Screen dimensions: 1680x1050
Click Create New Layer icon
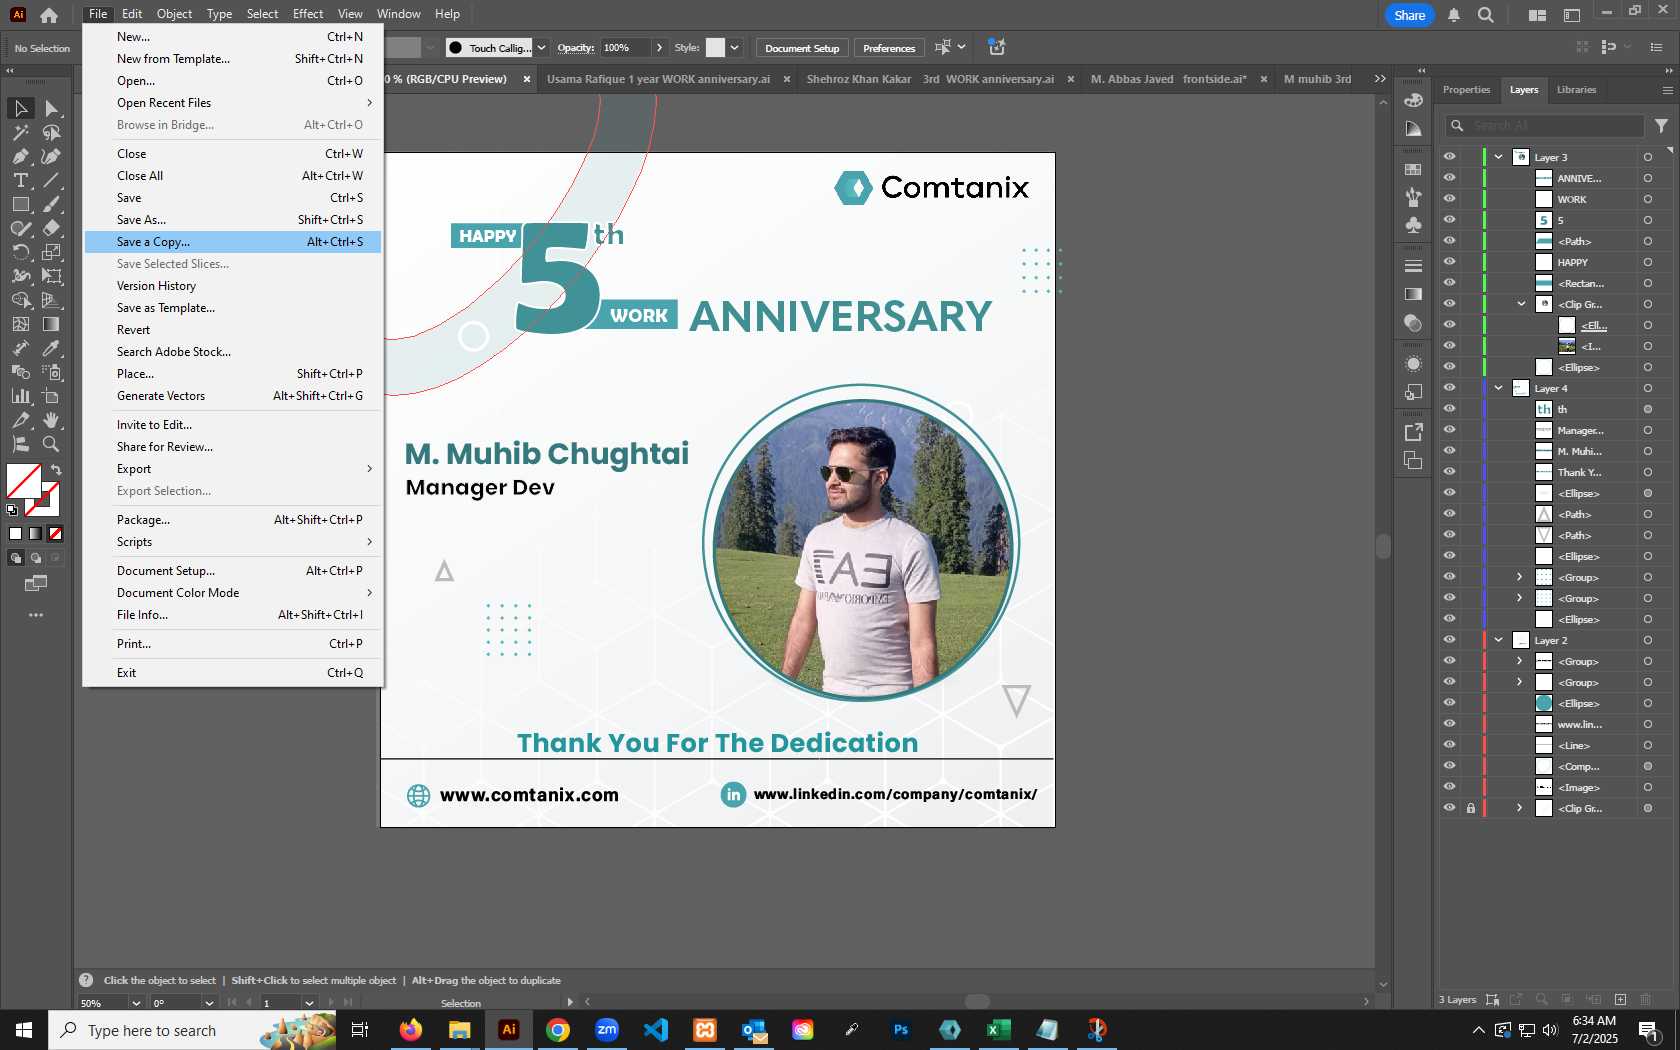pos(1620,1000)
